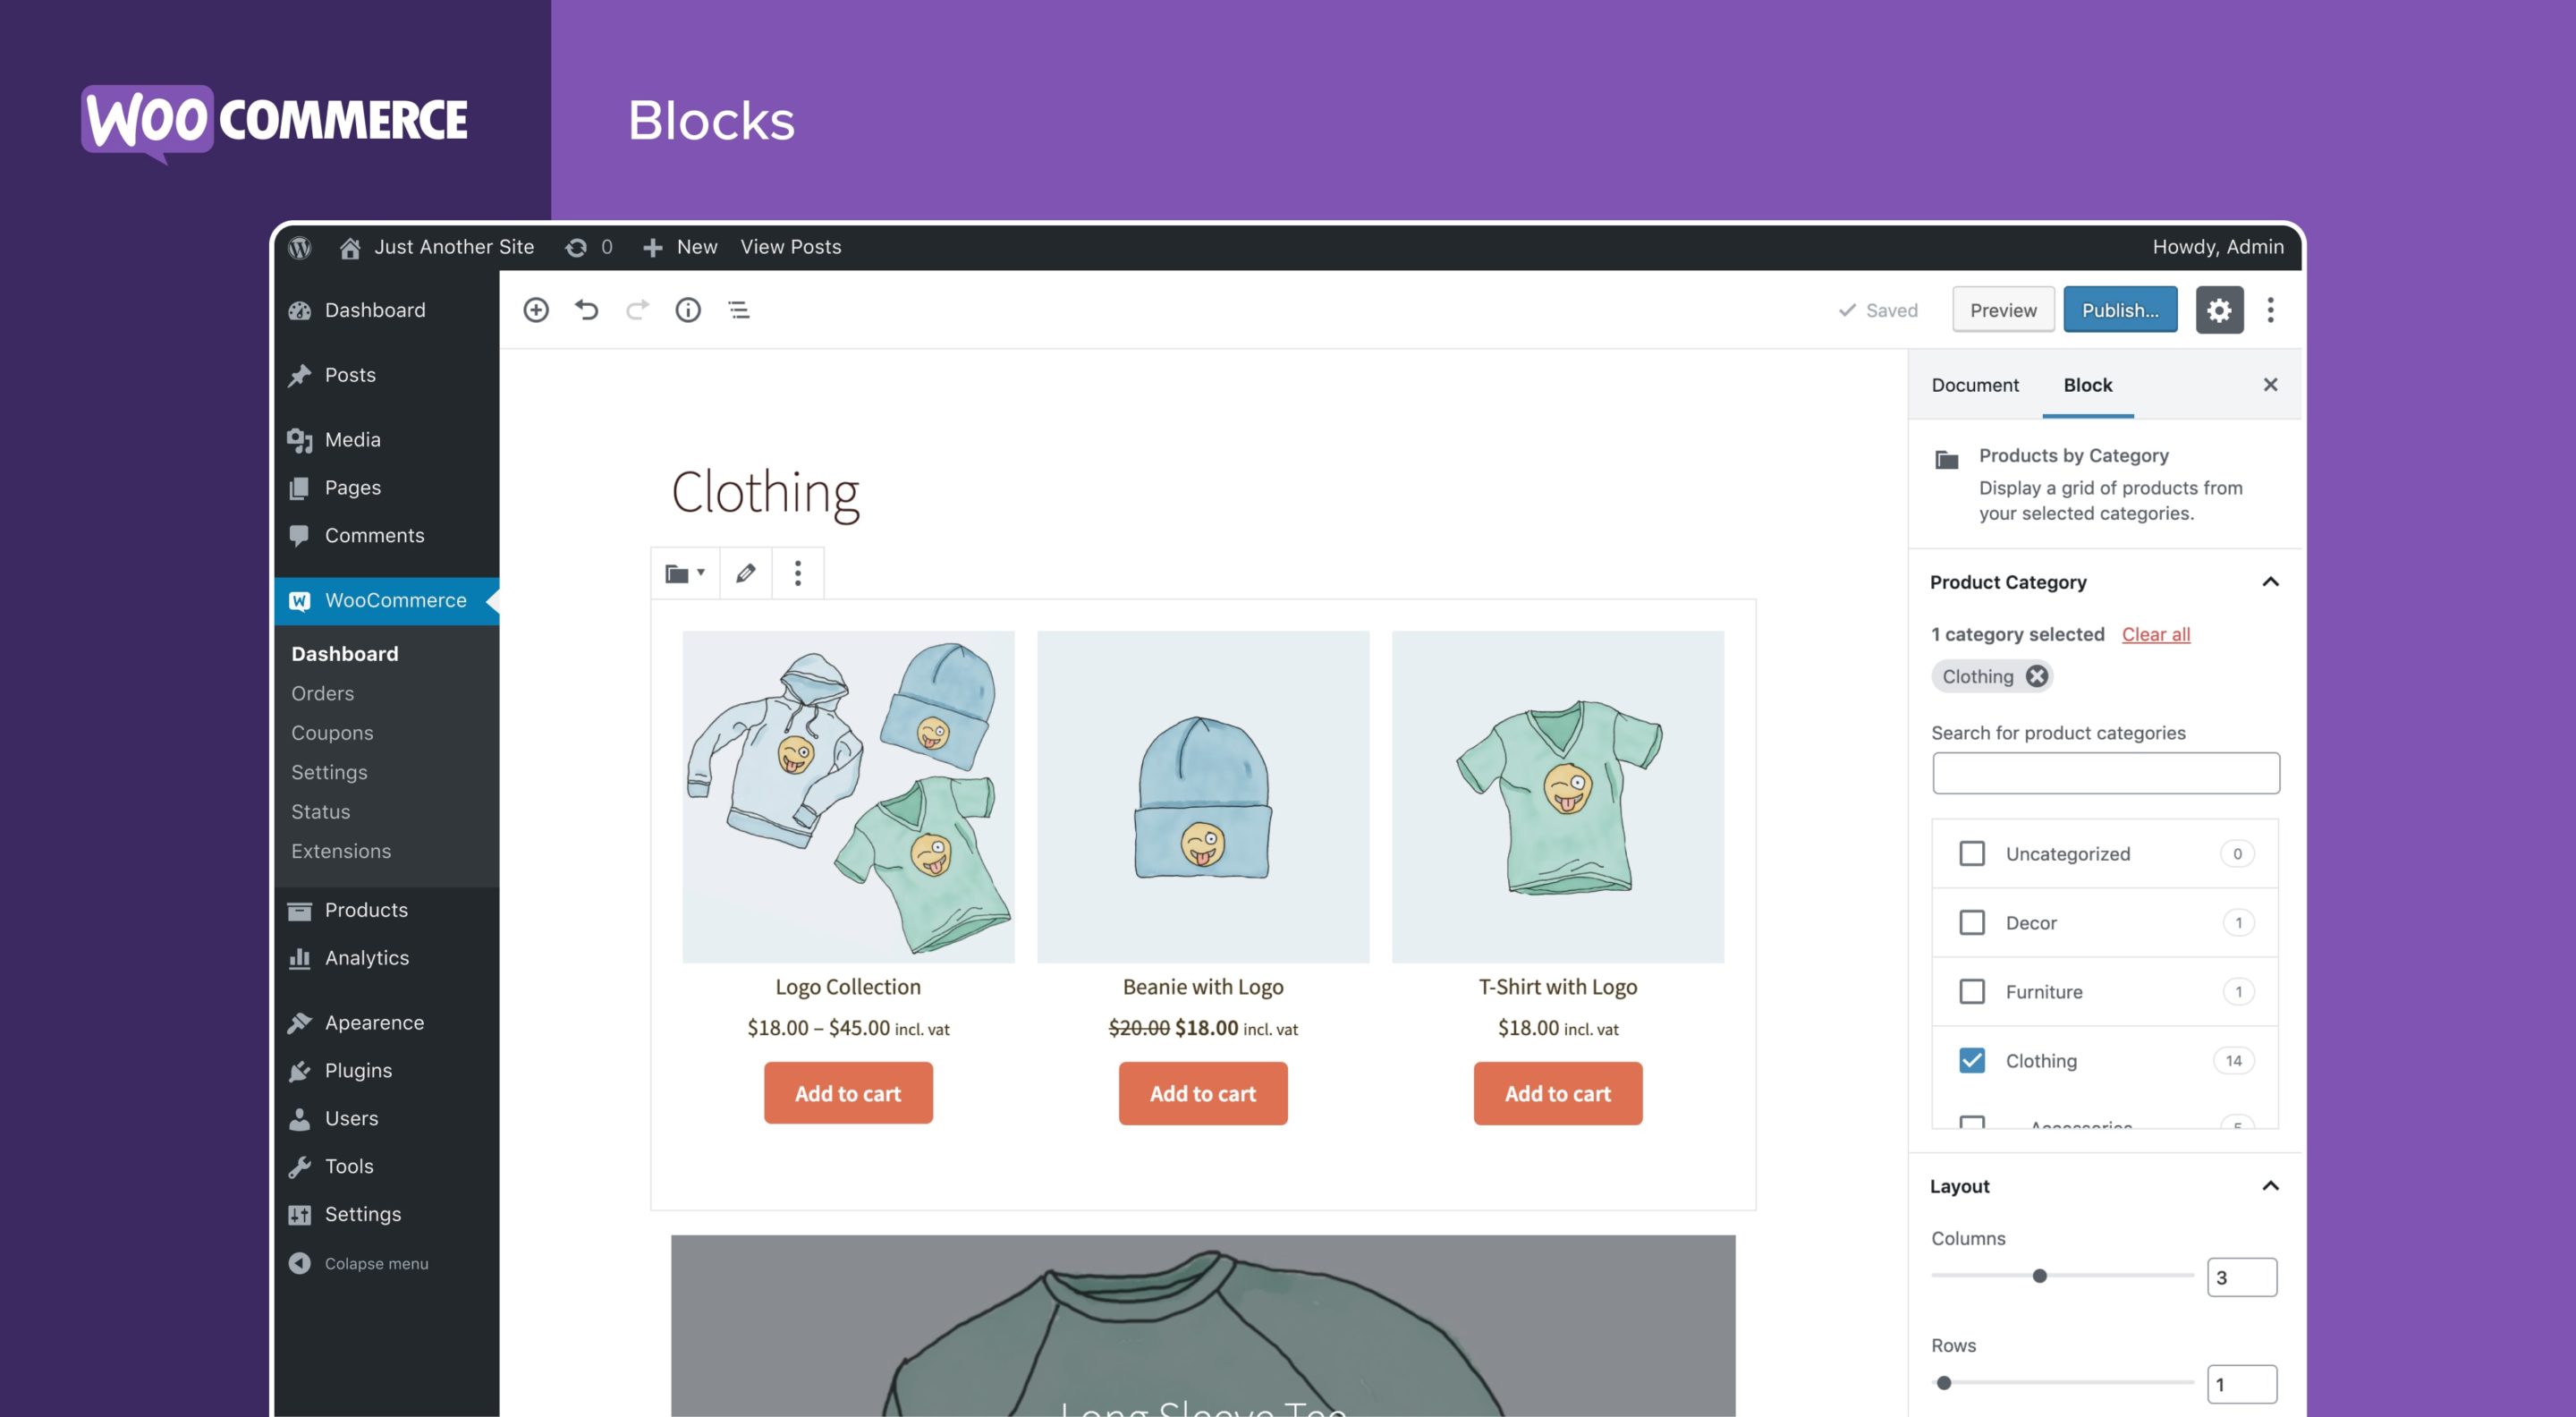Click the block edit pencil icon
The height and width of the screenshot is (1417, 2576).
(x=745, y=573)
